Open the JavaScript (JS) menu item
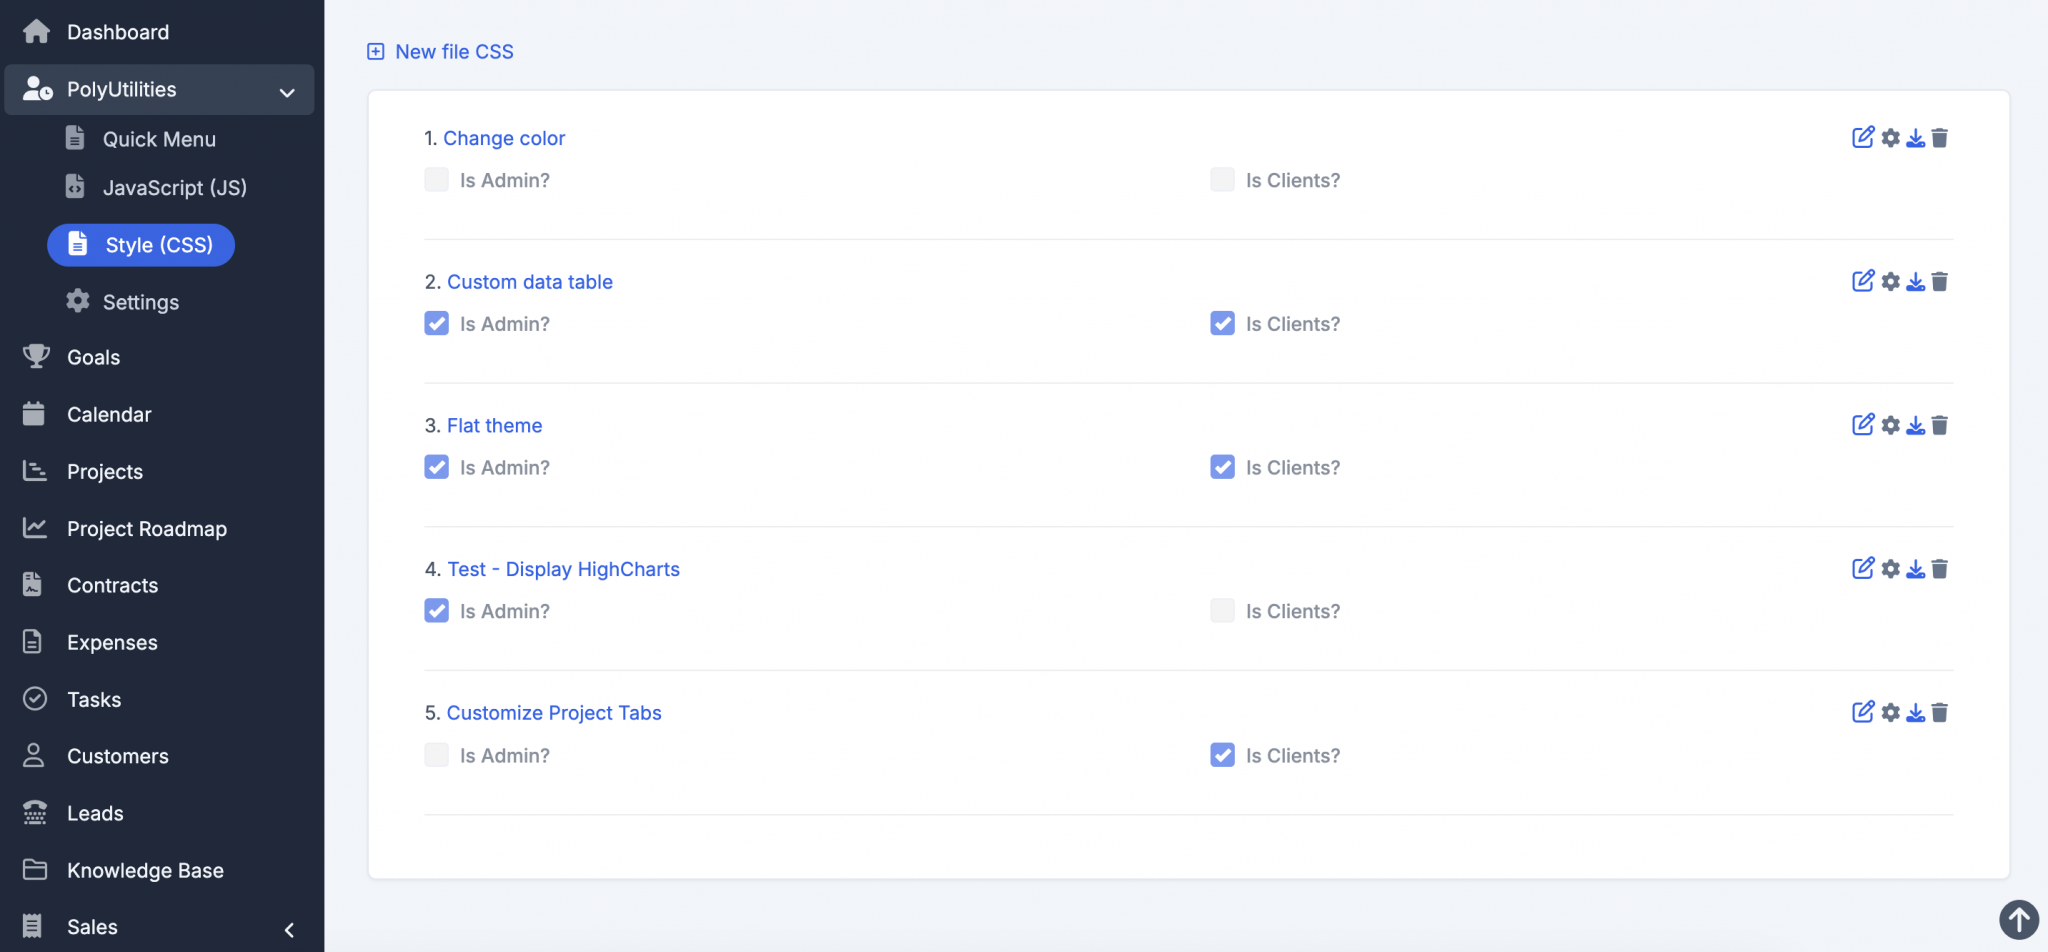Viewport: 2048px width, 952px height. [174, 188]
